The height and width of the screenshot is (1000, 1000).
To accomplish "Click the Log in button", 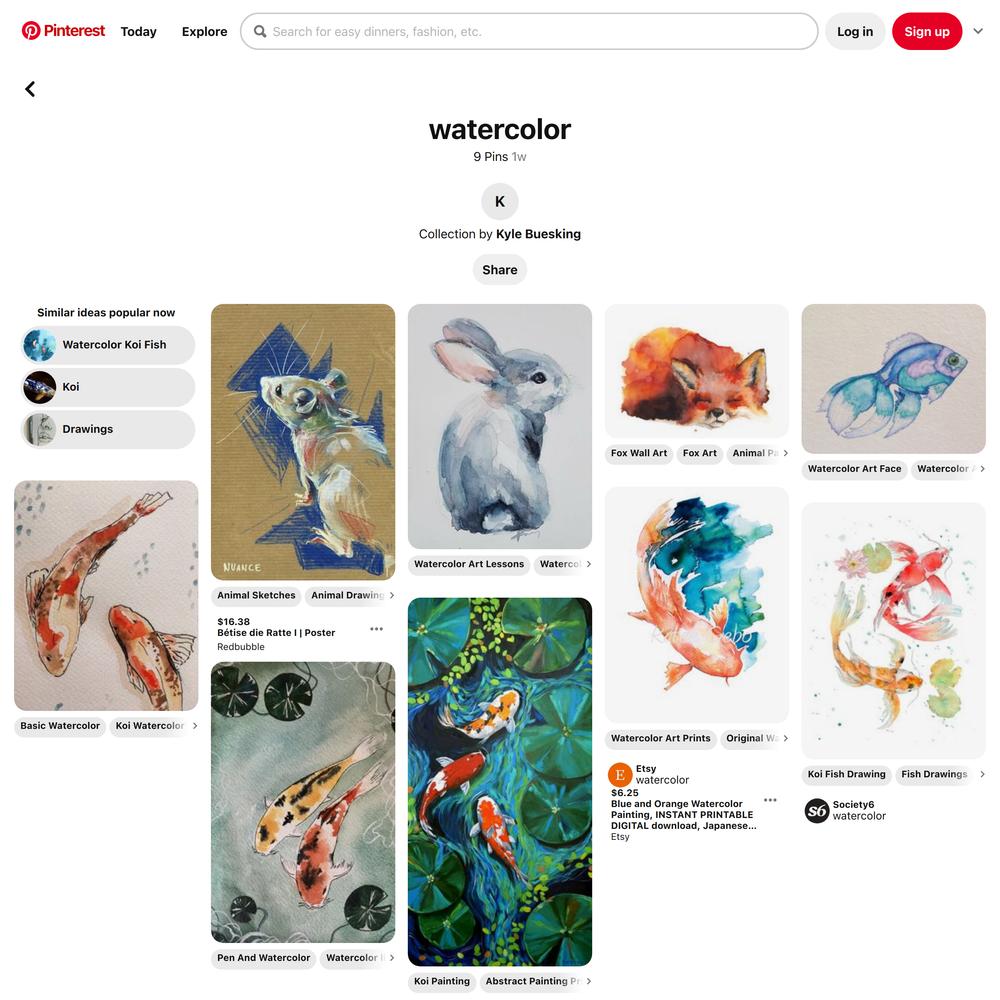I will (855, 31).
